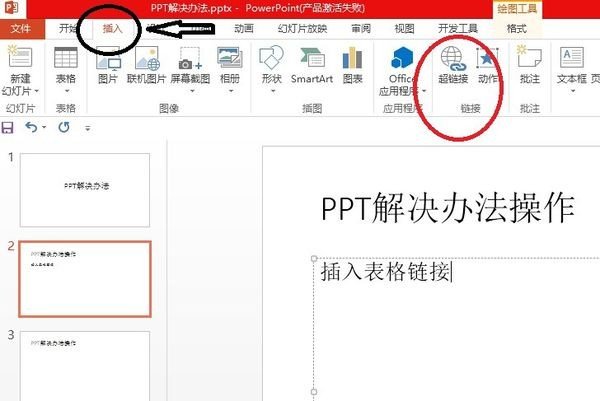Select slide 3 thumbnail
This screenshot has width=600, height=401.
point(85,366)
